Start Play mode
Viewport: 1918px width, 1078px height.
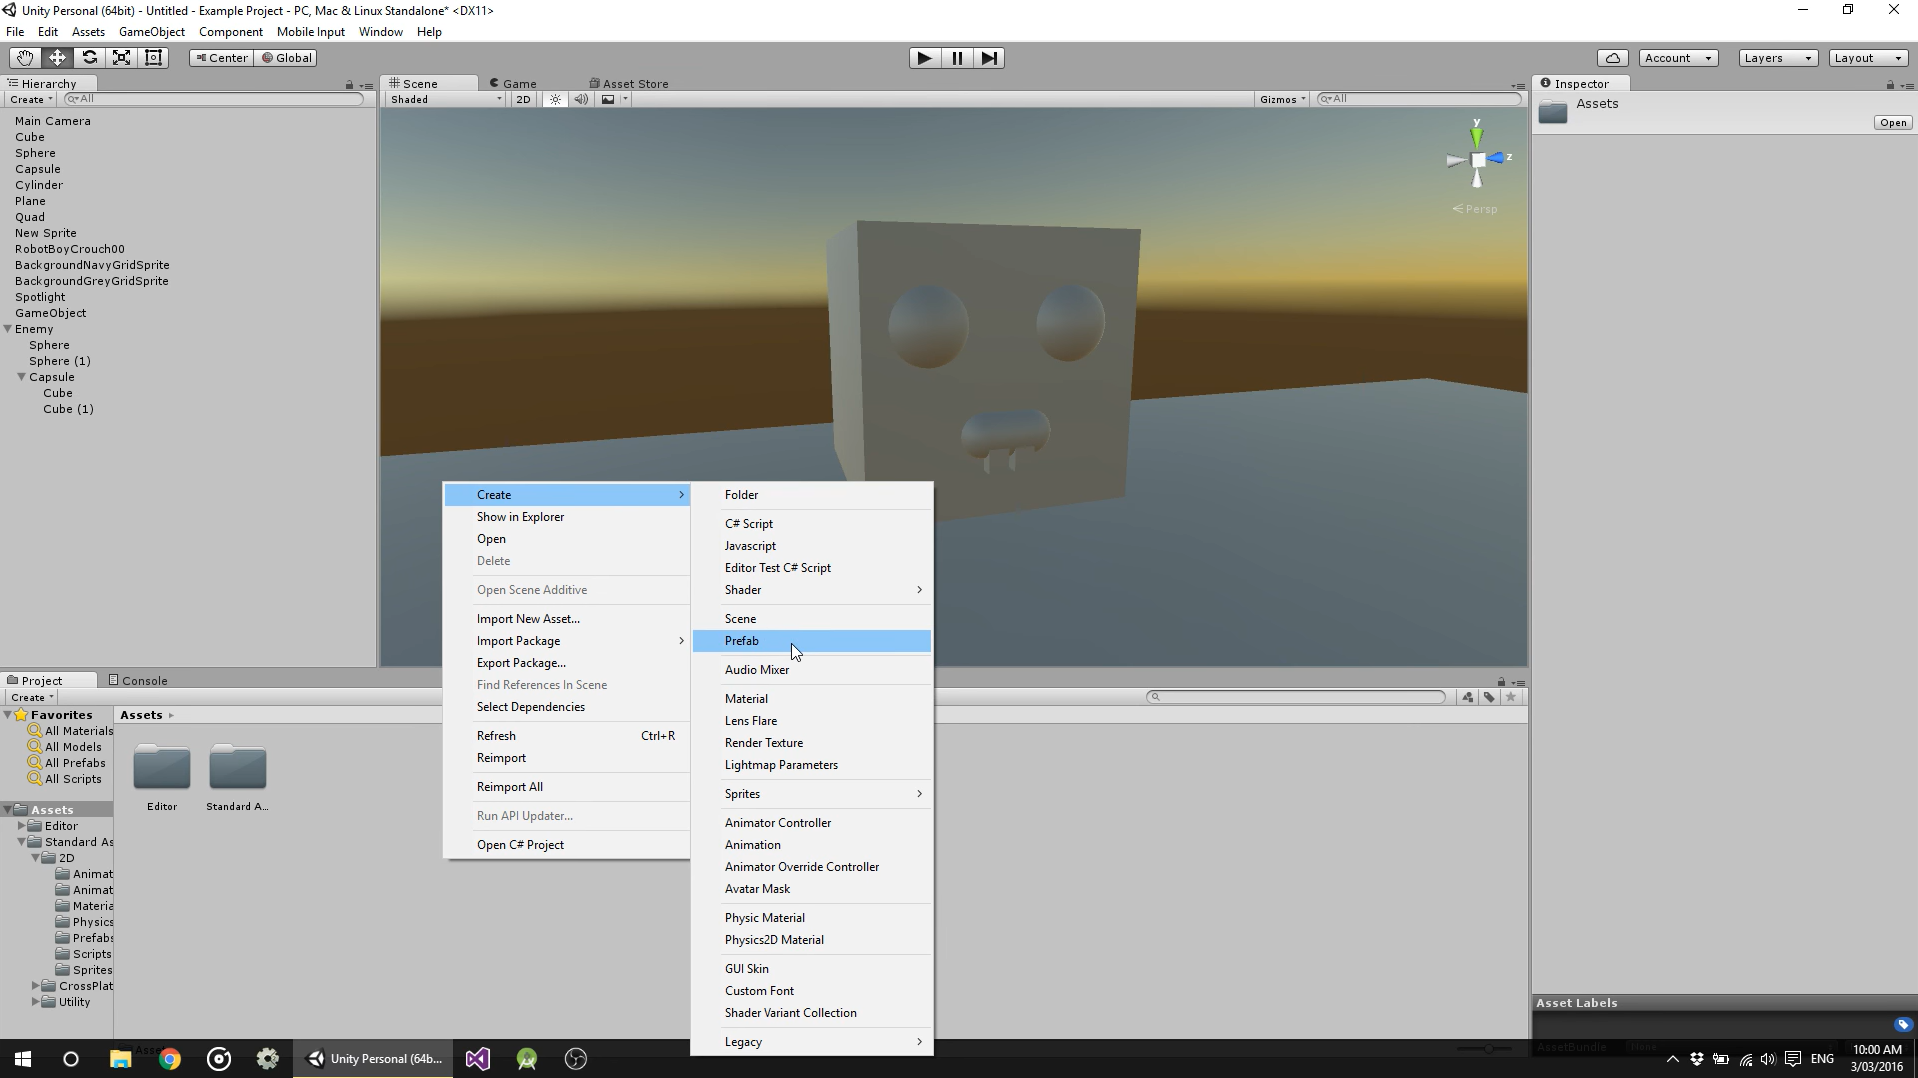point(924,58)
